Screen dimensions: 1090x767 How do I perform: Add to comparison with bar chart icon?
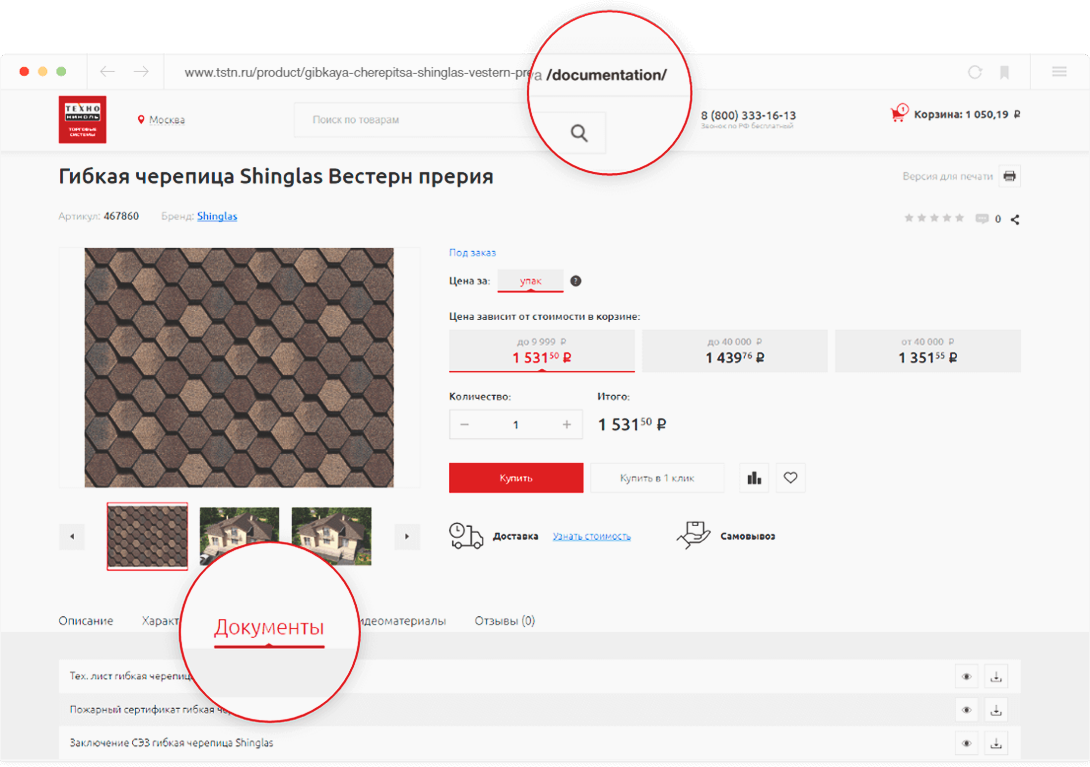tap(754, 478)
